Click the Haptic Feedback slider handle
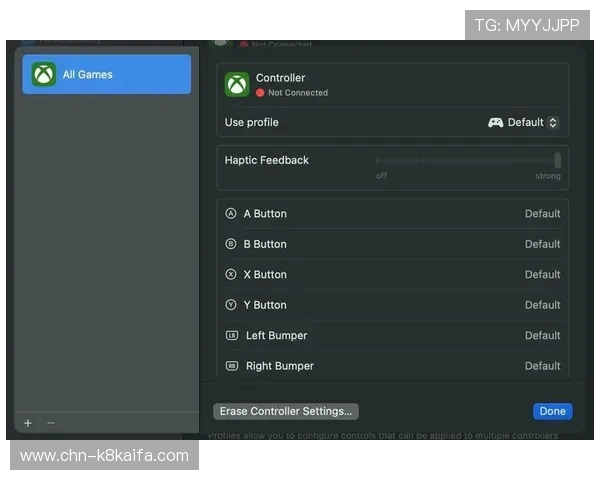This screenshot has width=600, height=480. point(558,160)
